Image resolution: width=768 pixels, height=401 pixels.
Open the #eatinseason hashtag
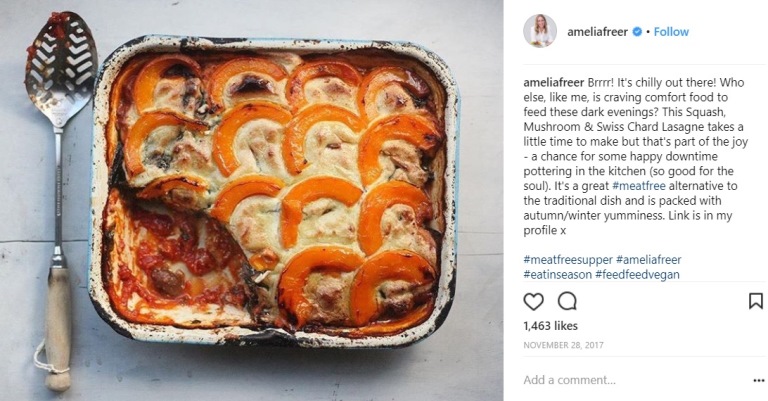point(557,274)
